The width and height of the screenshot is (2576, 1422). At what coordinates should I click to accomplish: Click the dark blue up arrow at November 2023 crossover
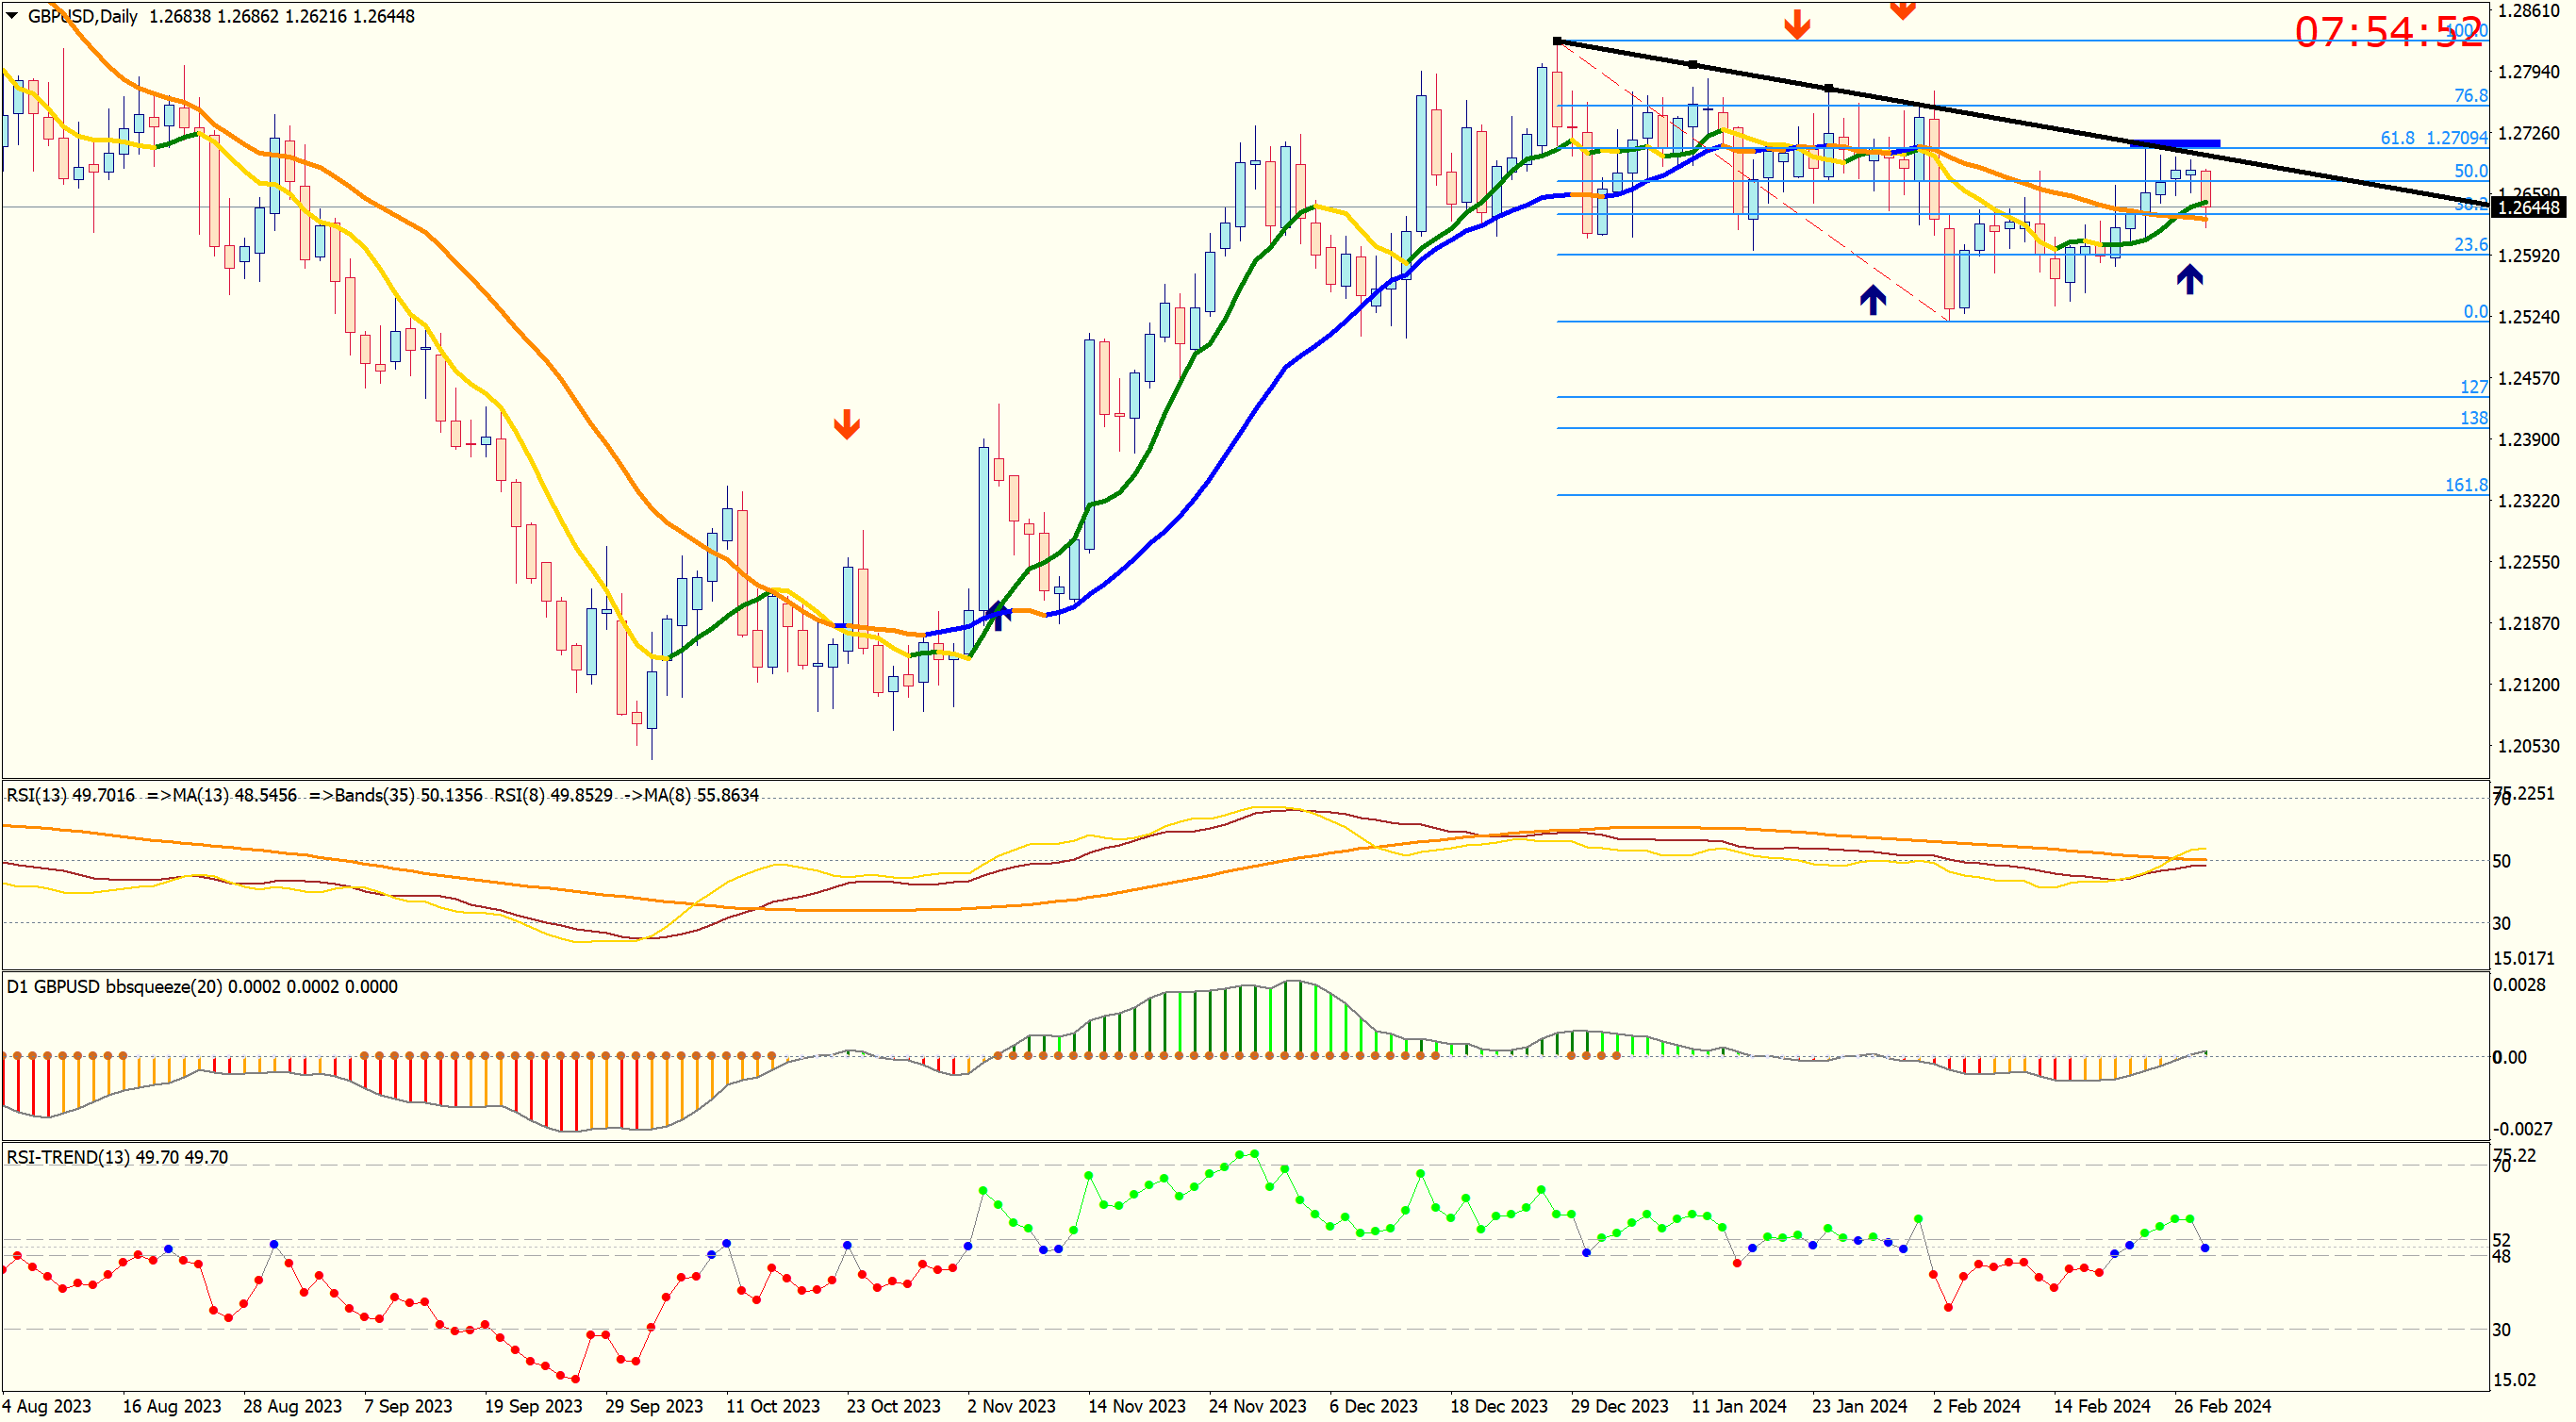click(998, 614)
